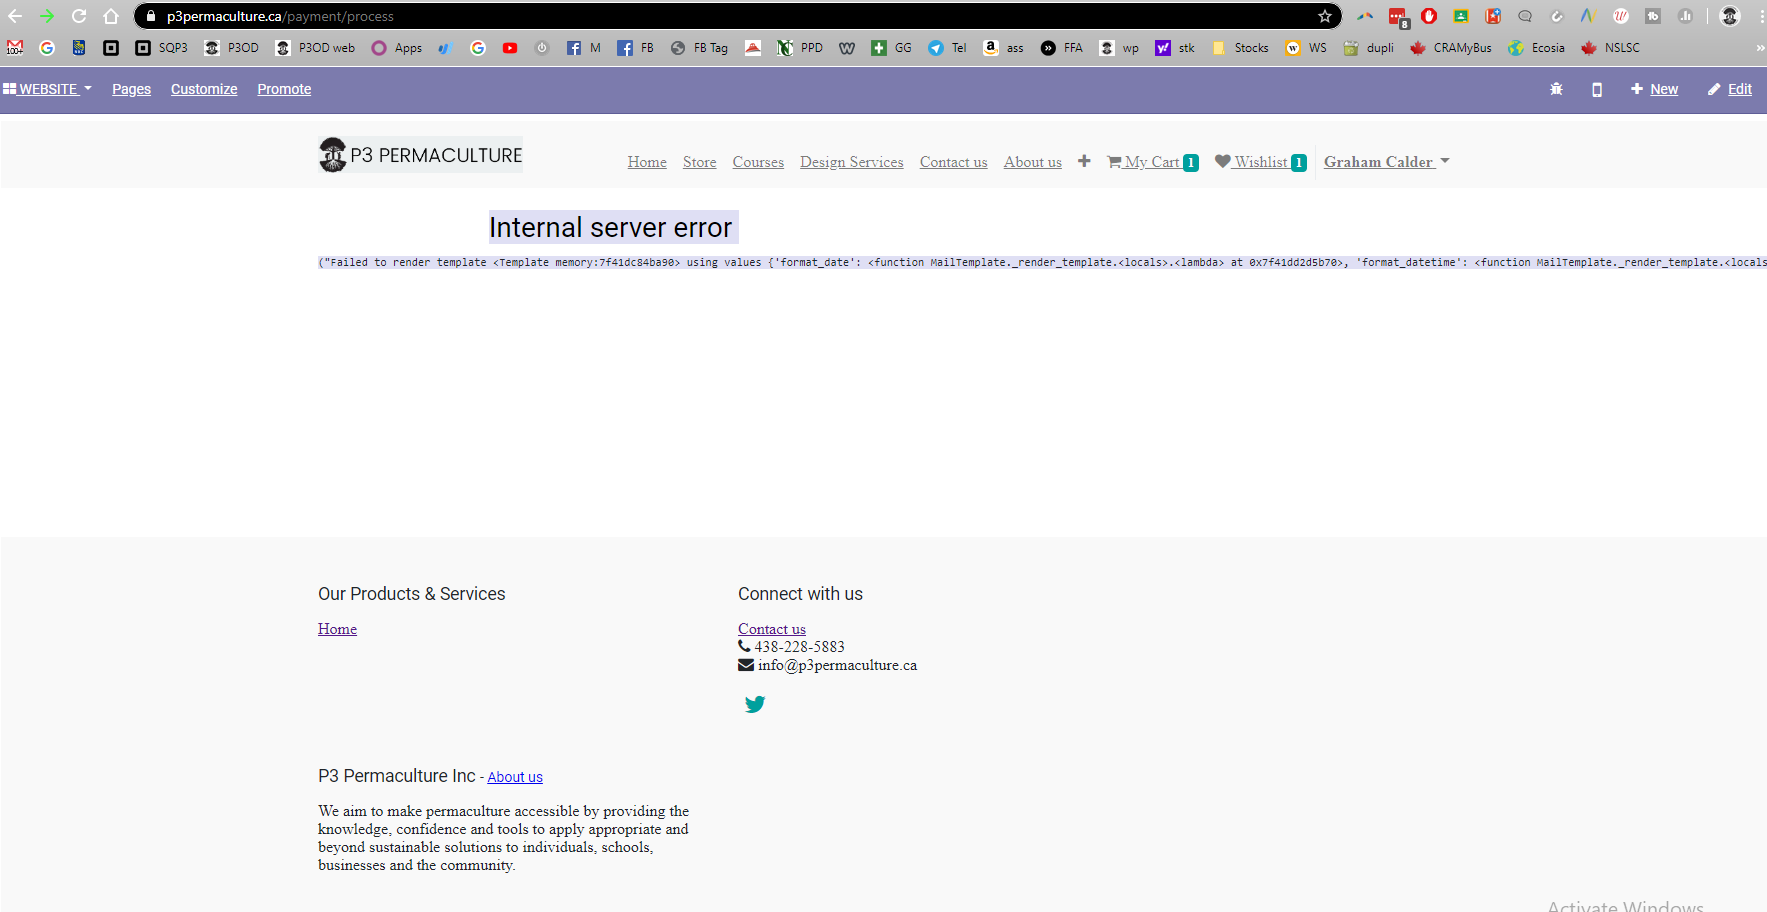The width and height of the screenshot is (1767, 912).
Task: Click the envelope icon beside info@p3permaculture.ca
Action: [x=744, y=664]
